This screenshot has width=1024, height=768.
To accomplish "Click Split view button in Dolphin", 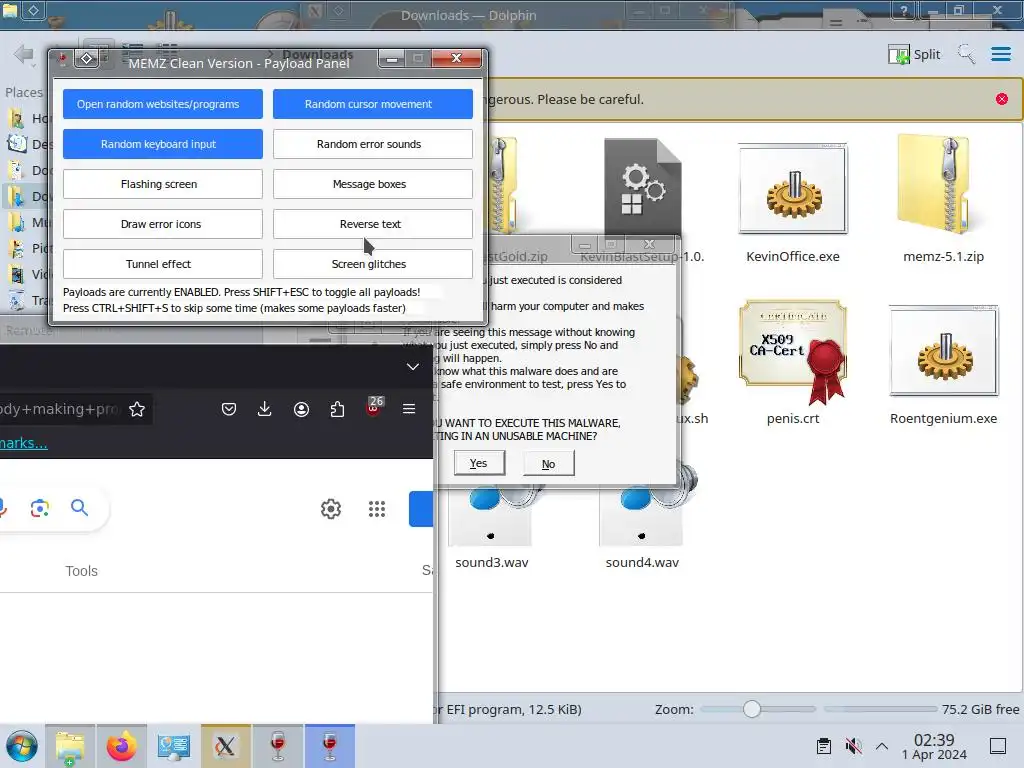I will tap(914, 54).
